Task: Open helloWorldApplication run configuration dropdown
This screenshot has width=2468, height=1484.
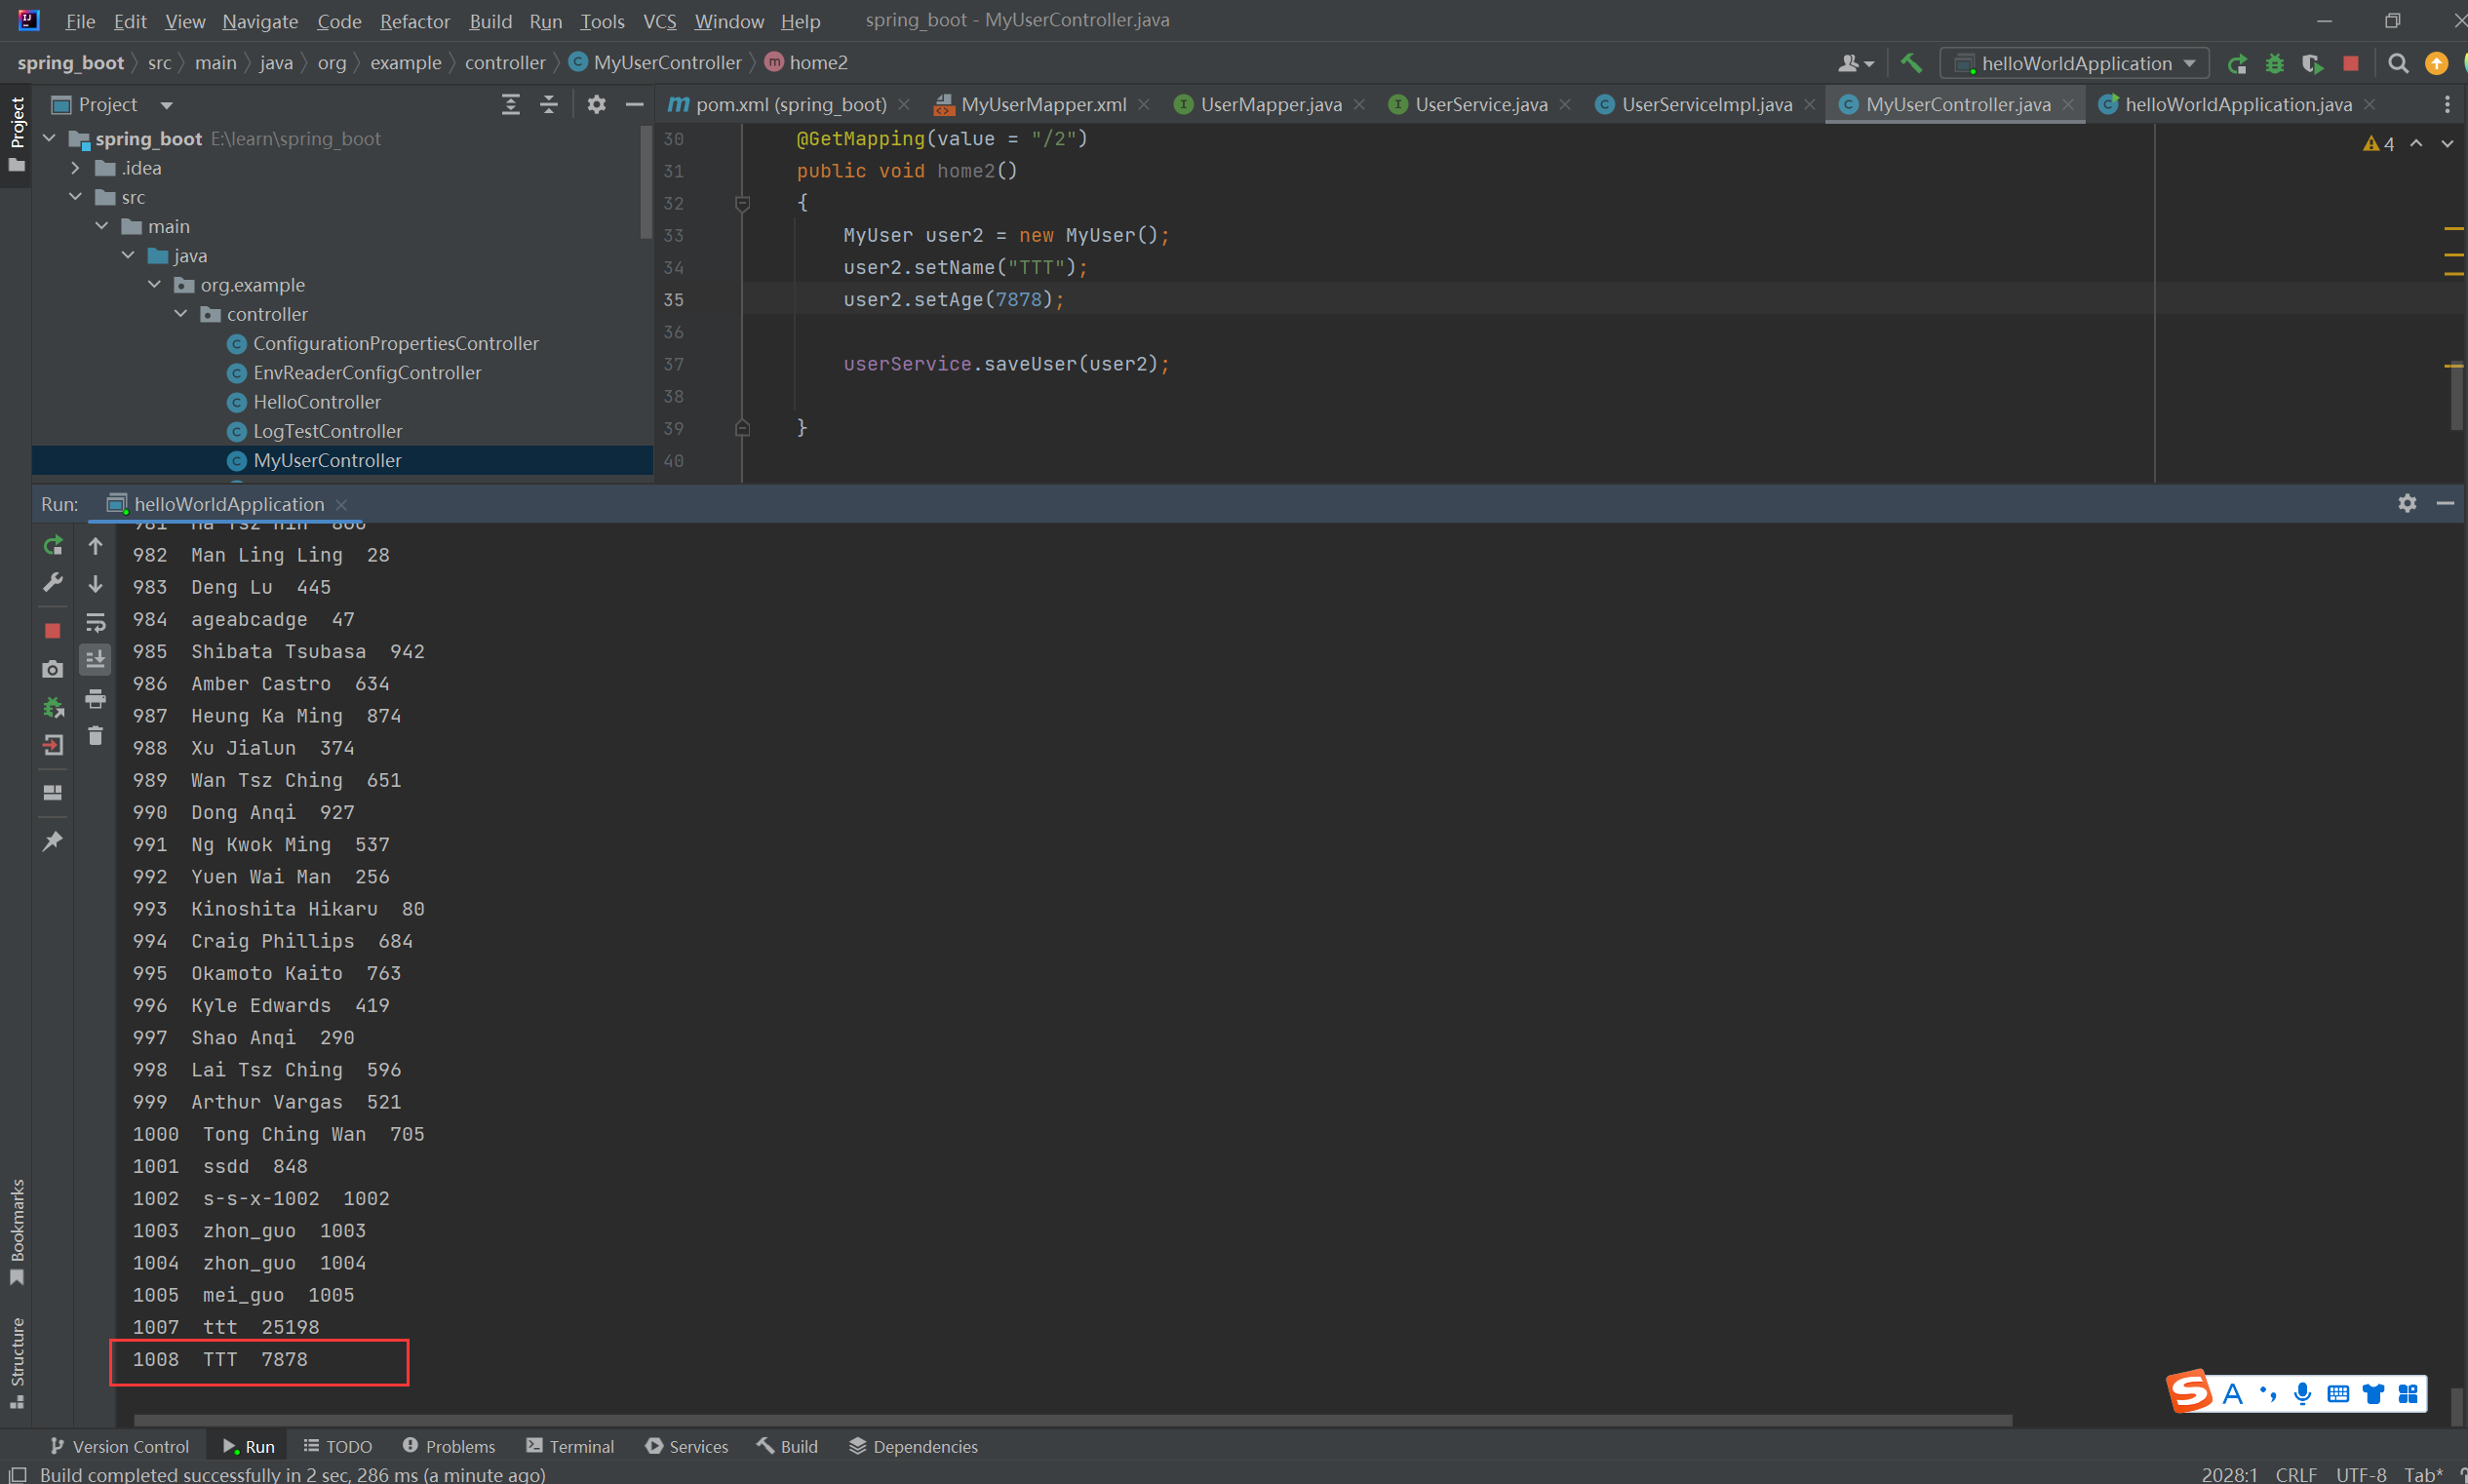Action: (x=2075, y=63)
